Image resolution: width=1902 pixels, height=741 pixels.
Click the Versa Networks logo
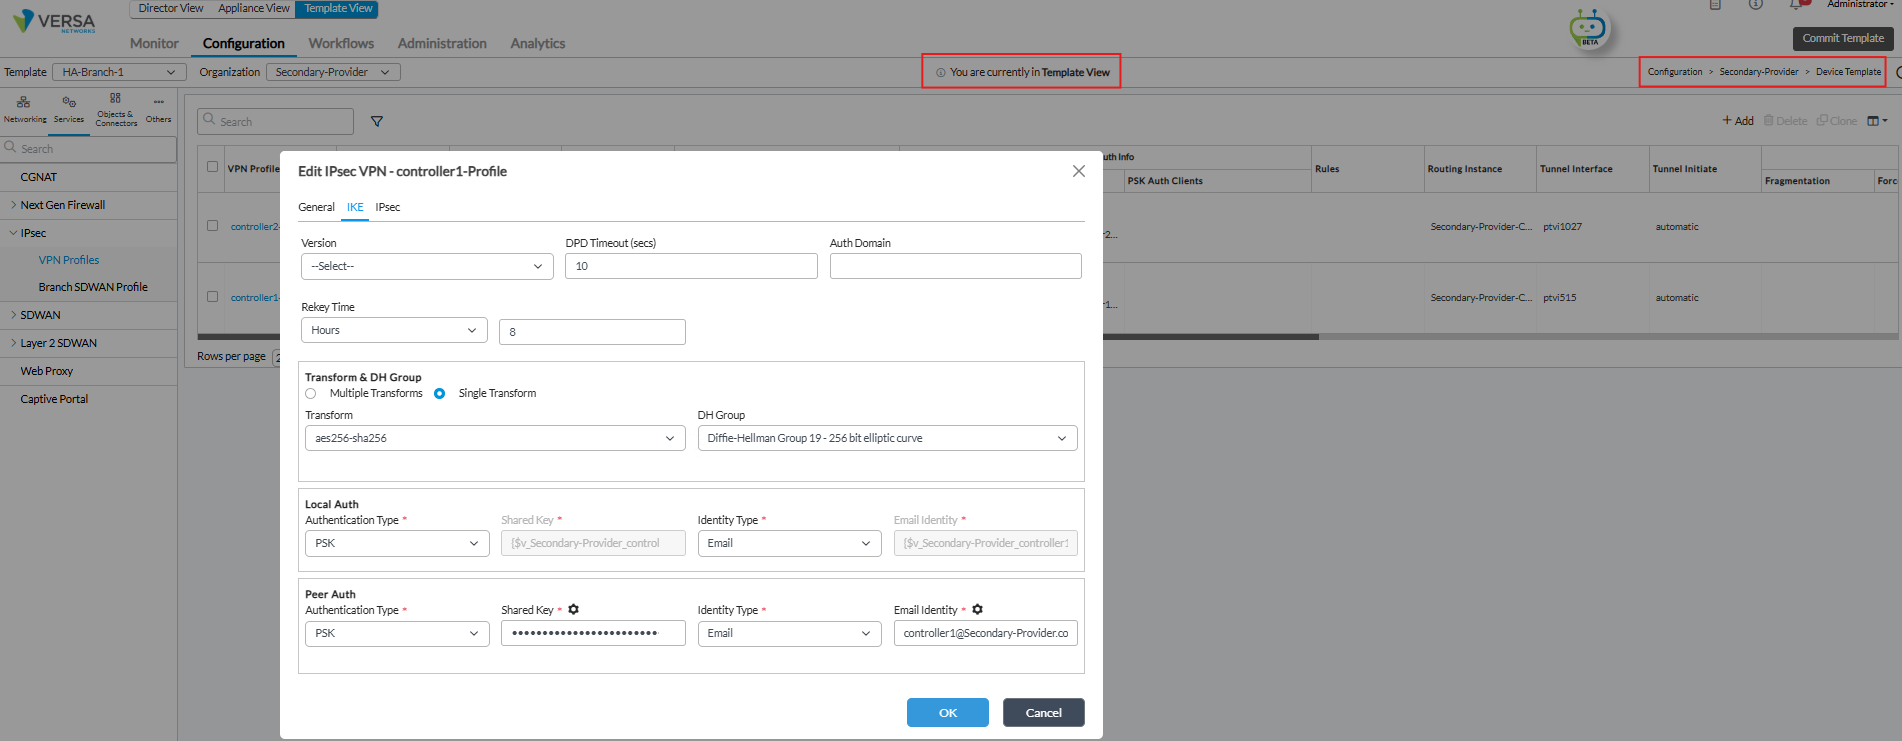[x=54, y=21]
